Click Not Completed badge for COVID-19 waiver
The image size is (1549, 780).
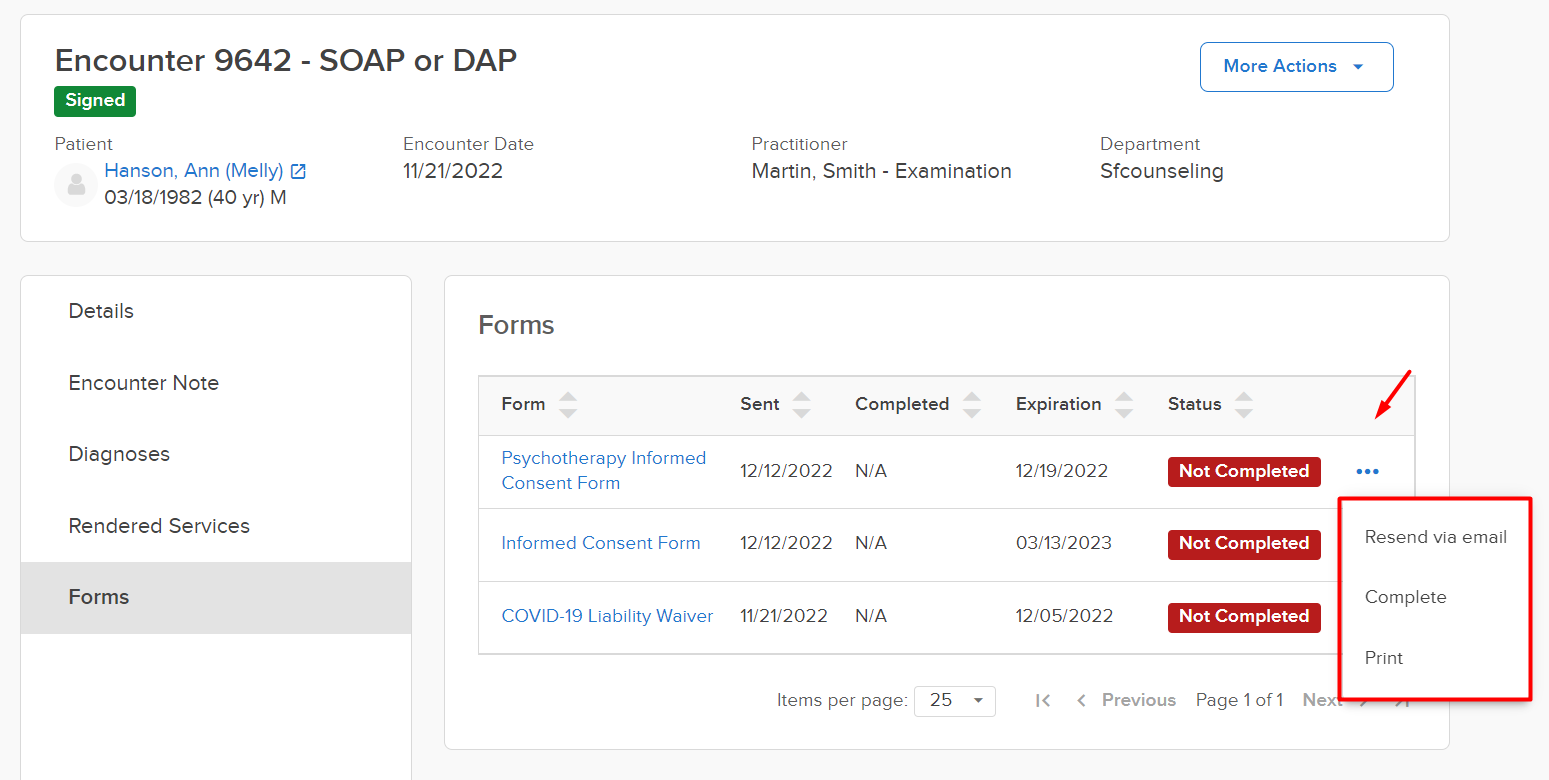1244,616
